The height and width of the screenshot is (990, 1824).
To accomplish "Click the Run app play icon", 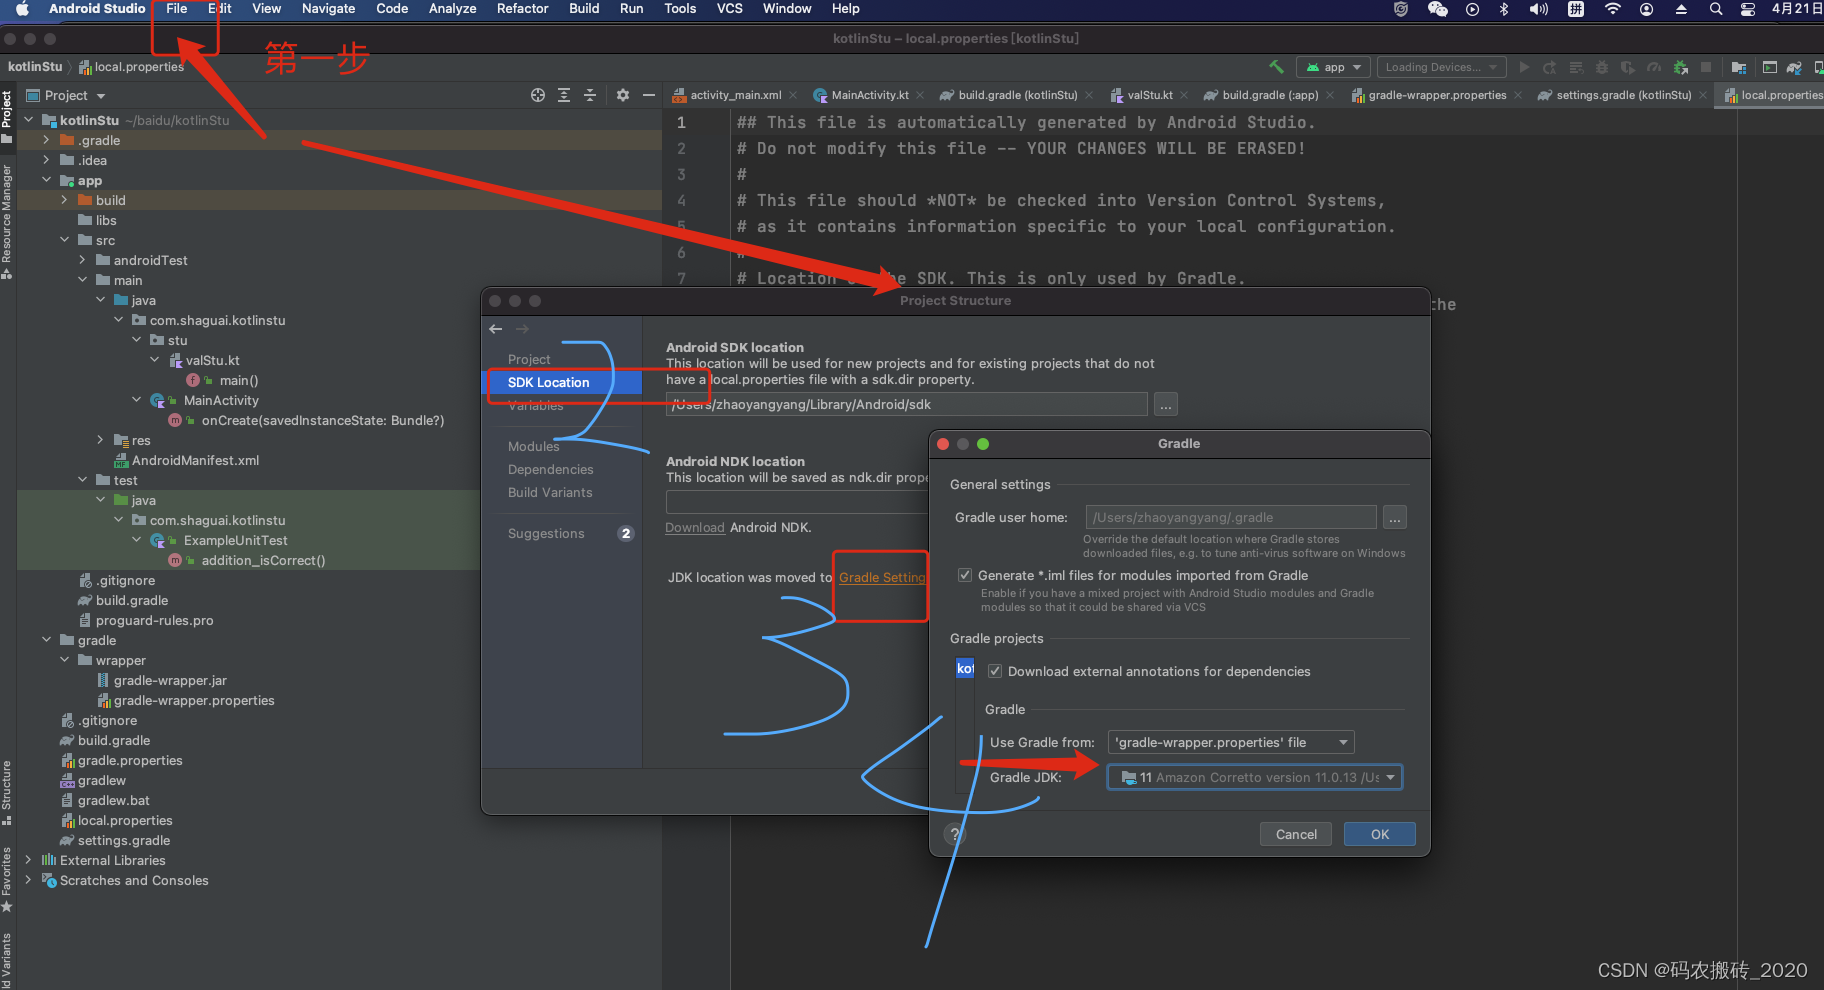I will (1524, 67).
